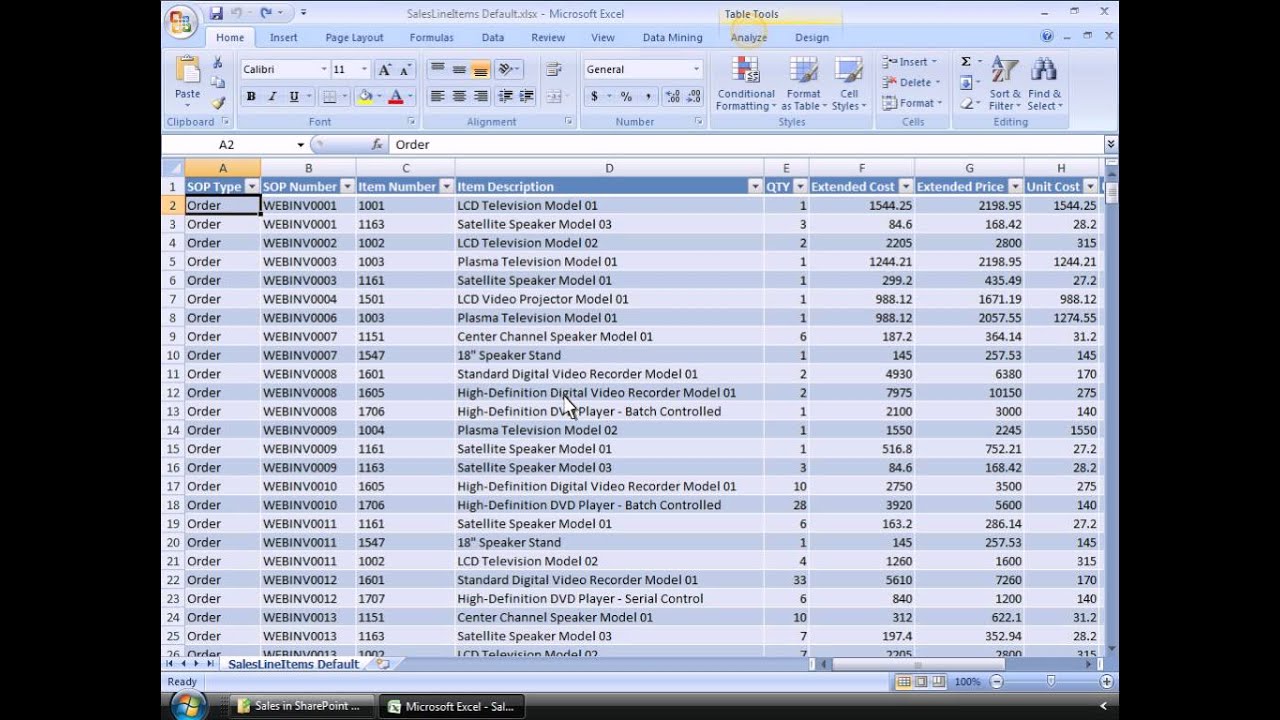Open the Analyze Table Tools tab
This screenshot has height=720, width=1280.
point(748,38)
